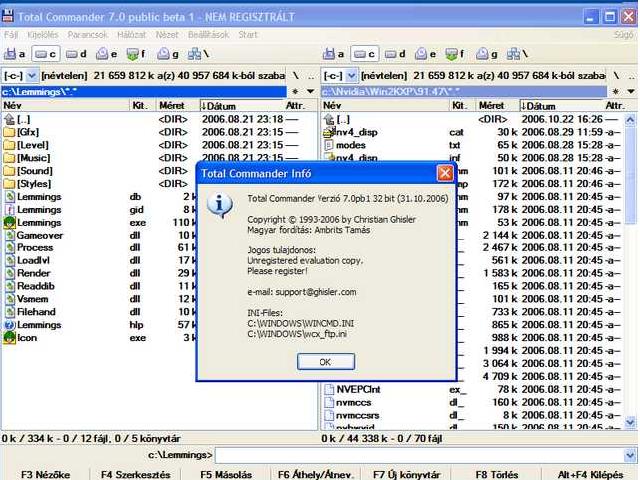The width and height of the screenshot is (640, 480).
Task: Open drive f in right panel
Action: point(456,54)
